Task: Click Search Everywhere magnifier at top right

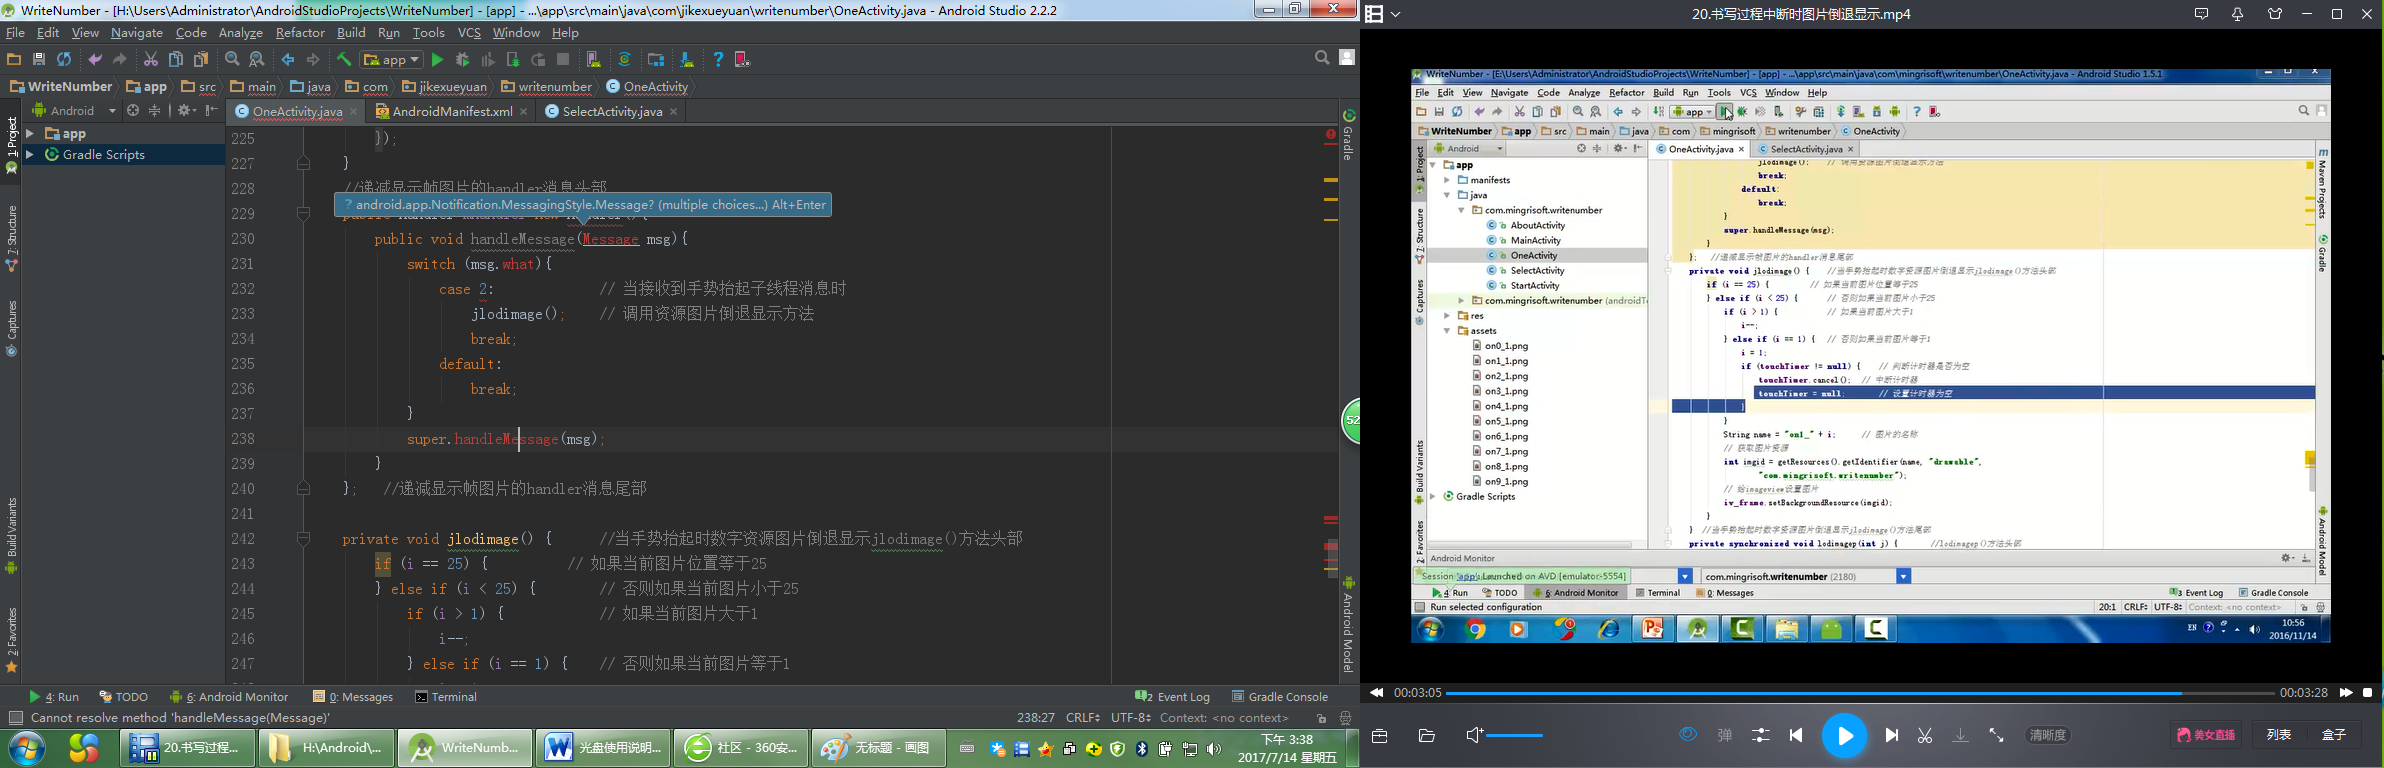Action: point(1322,58)
